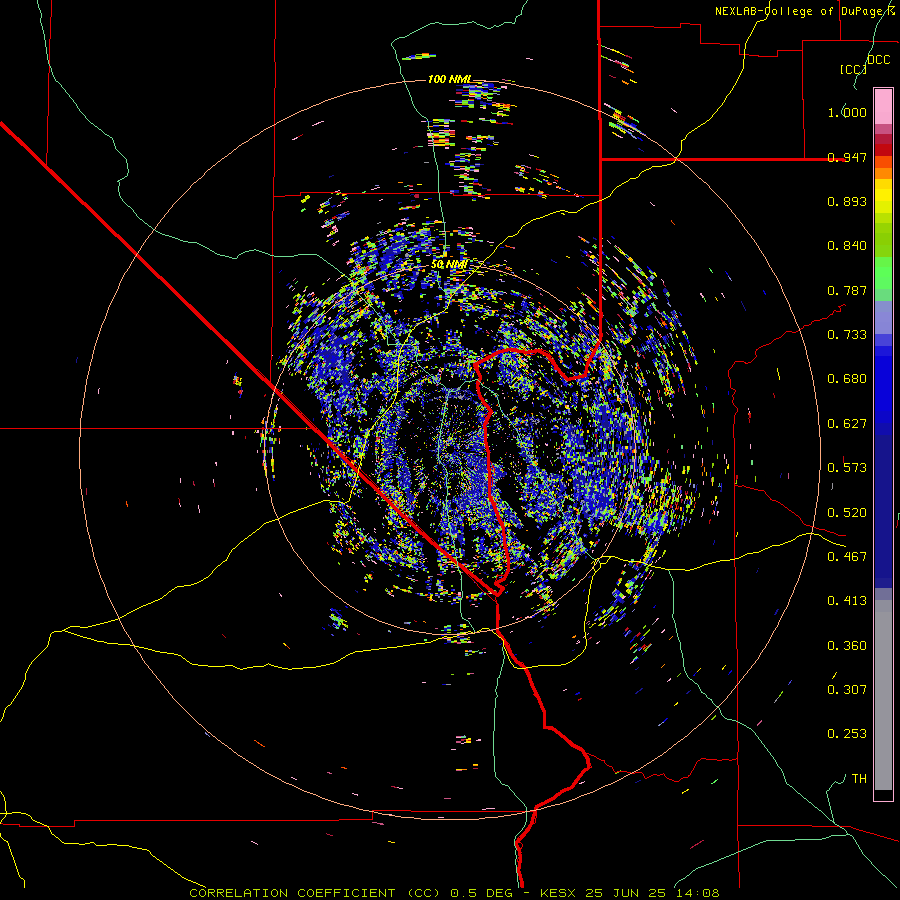Click the pink segment at top of color bar

[x=883, y=107]
